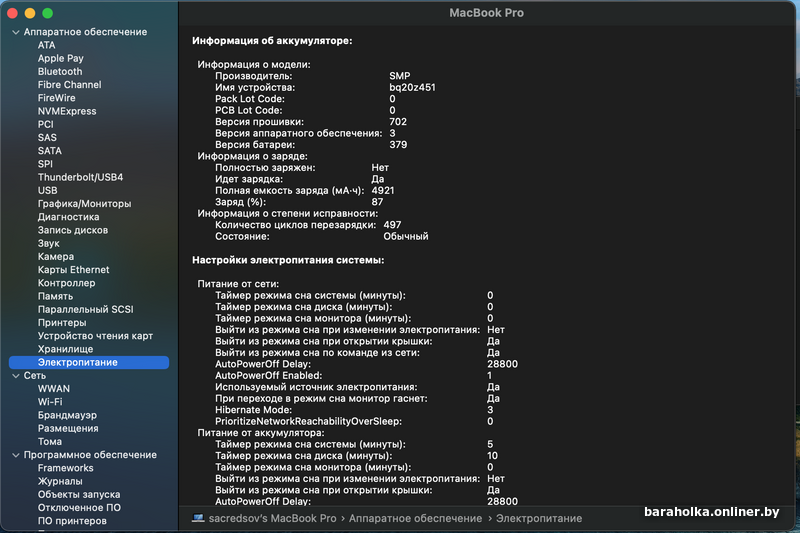Screen dimensions: 800x533
Task: Collapse the Сеть section chevron
Action: coord(16,376)
